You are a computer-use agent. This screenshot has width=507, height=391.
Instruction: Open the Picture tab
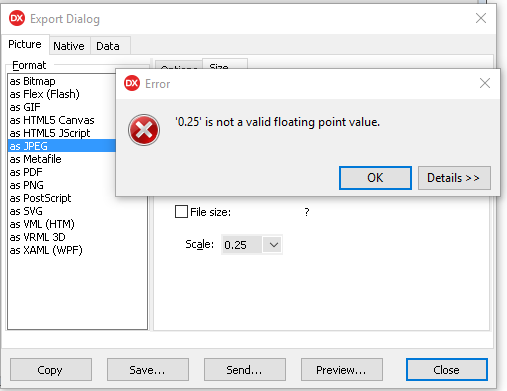(x=25, y=44)
